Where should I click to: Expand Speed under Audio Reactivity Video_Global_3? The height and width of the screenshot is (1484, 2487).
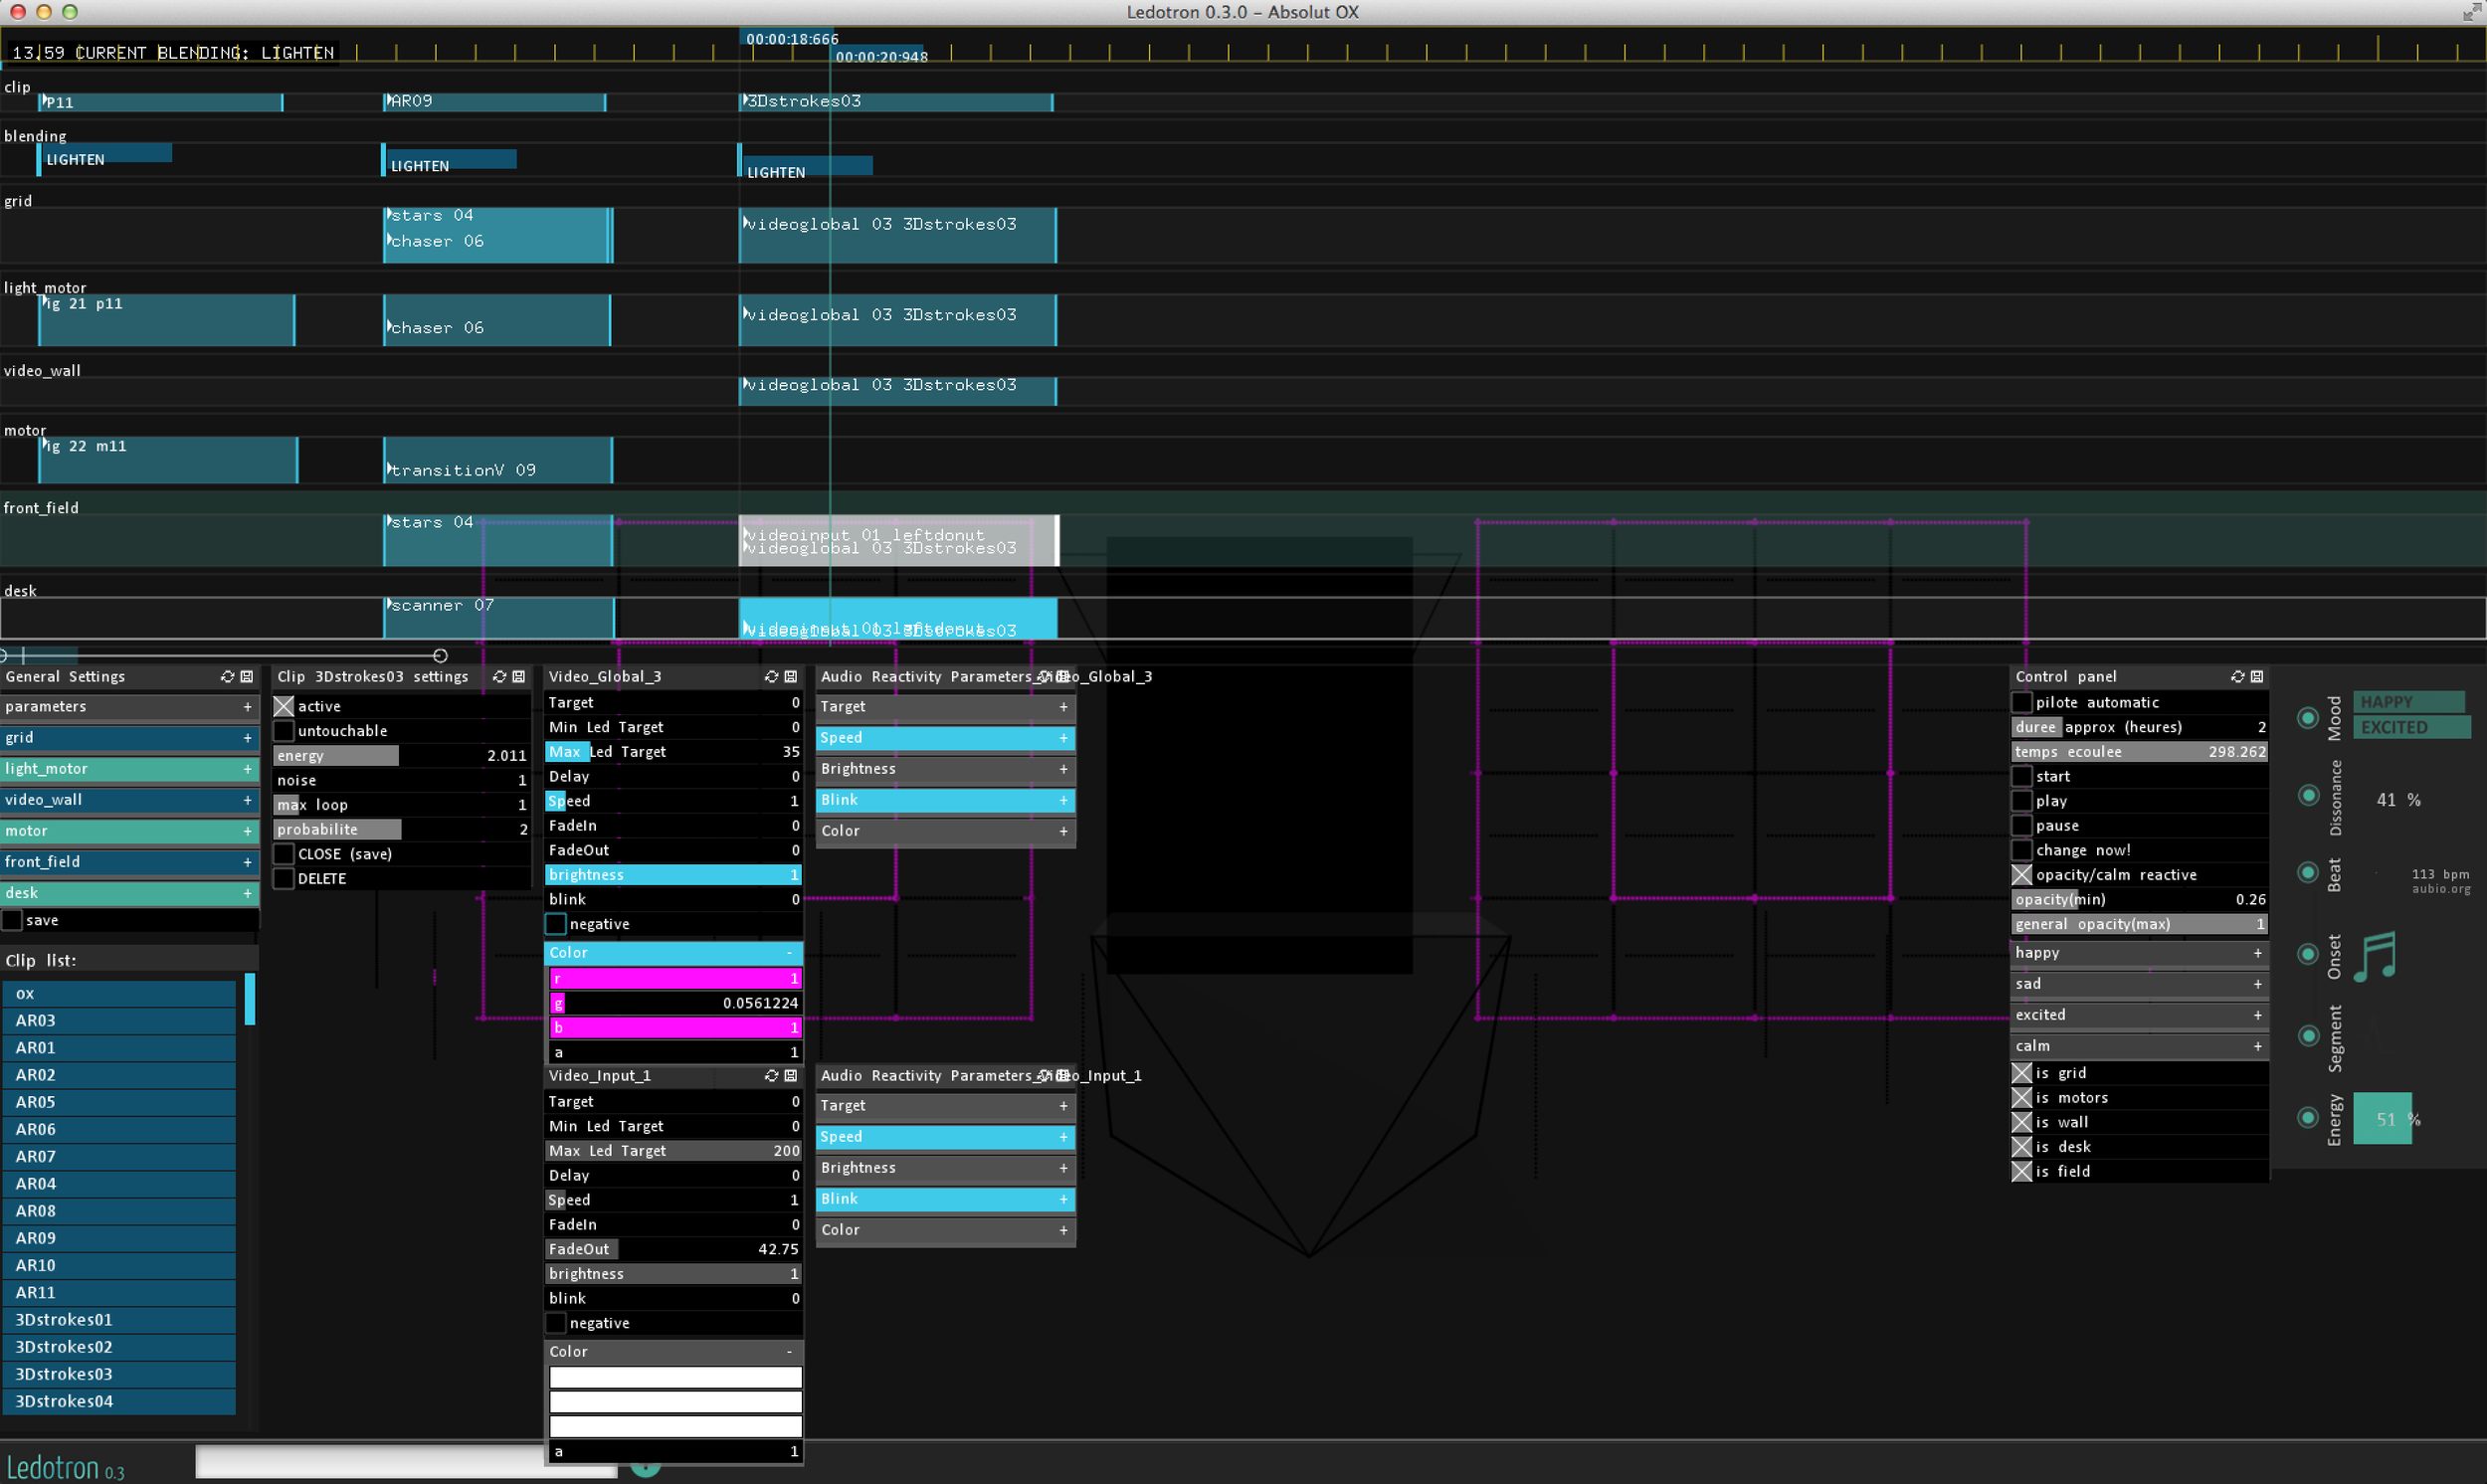(945, 738)
